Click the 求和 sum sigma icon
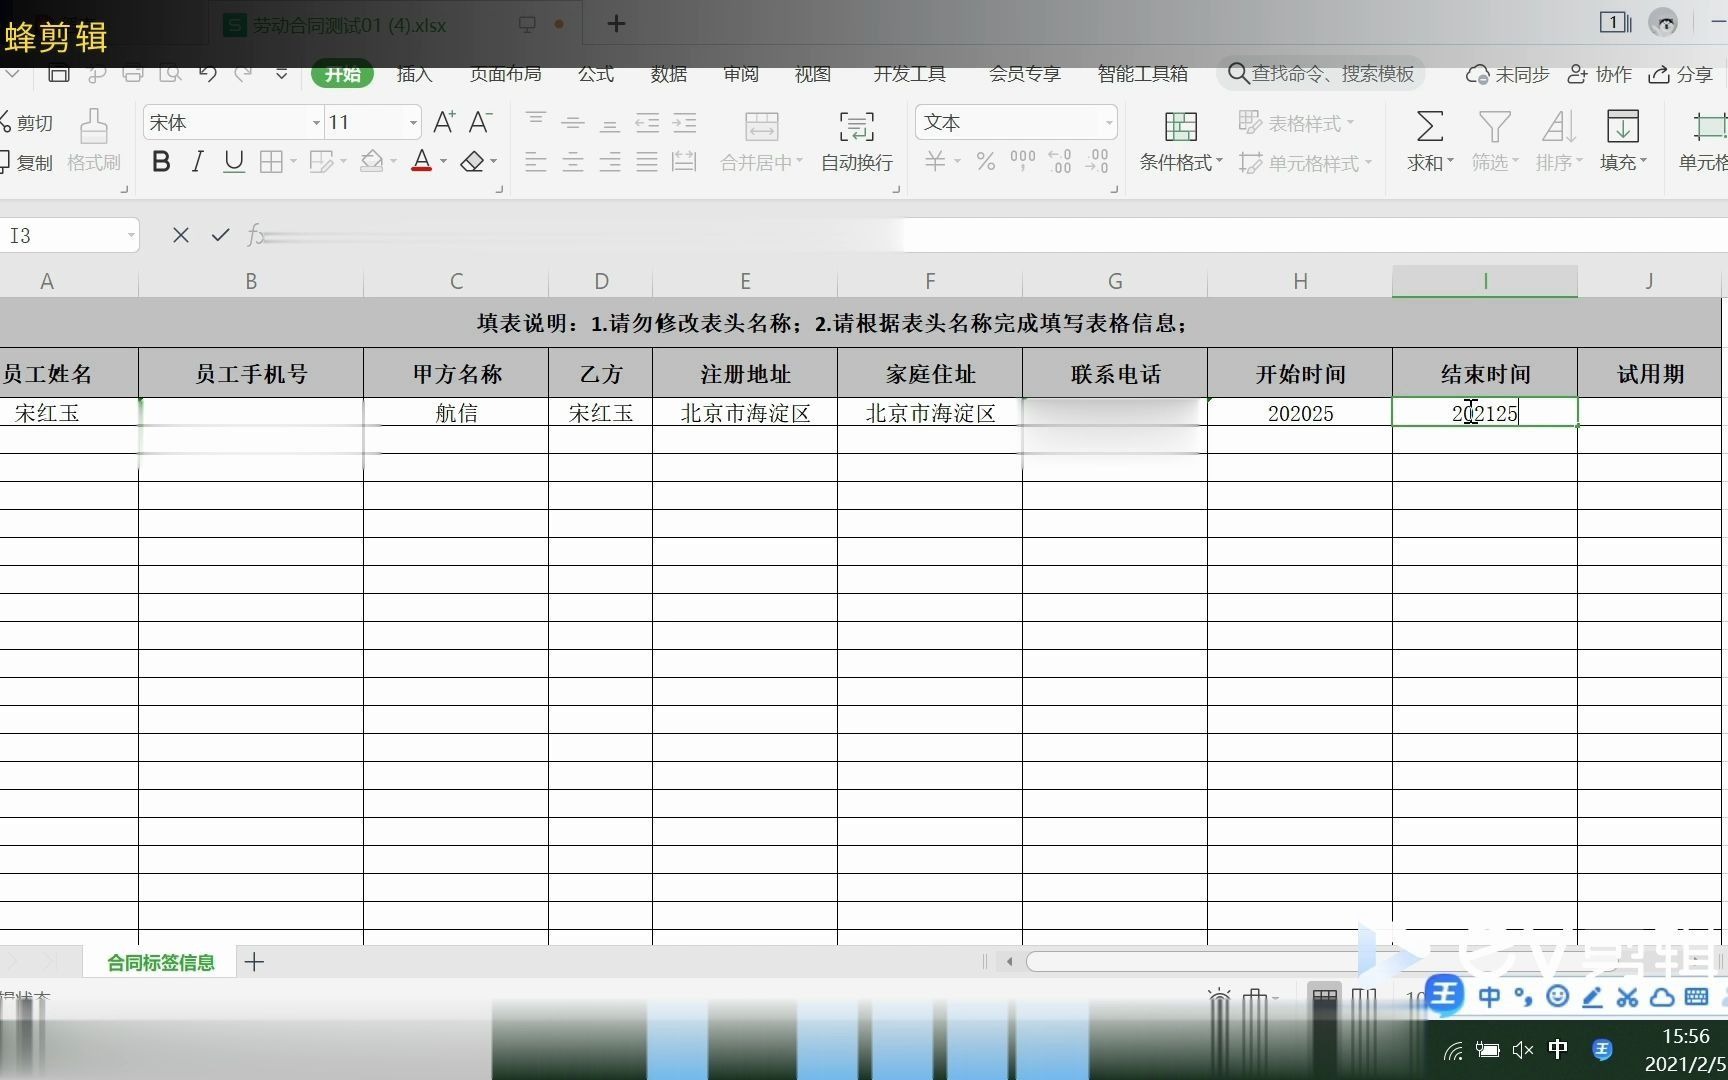 [x=1430, y=141]
